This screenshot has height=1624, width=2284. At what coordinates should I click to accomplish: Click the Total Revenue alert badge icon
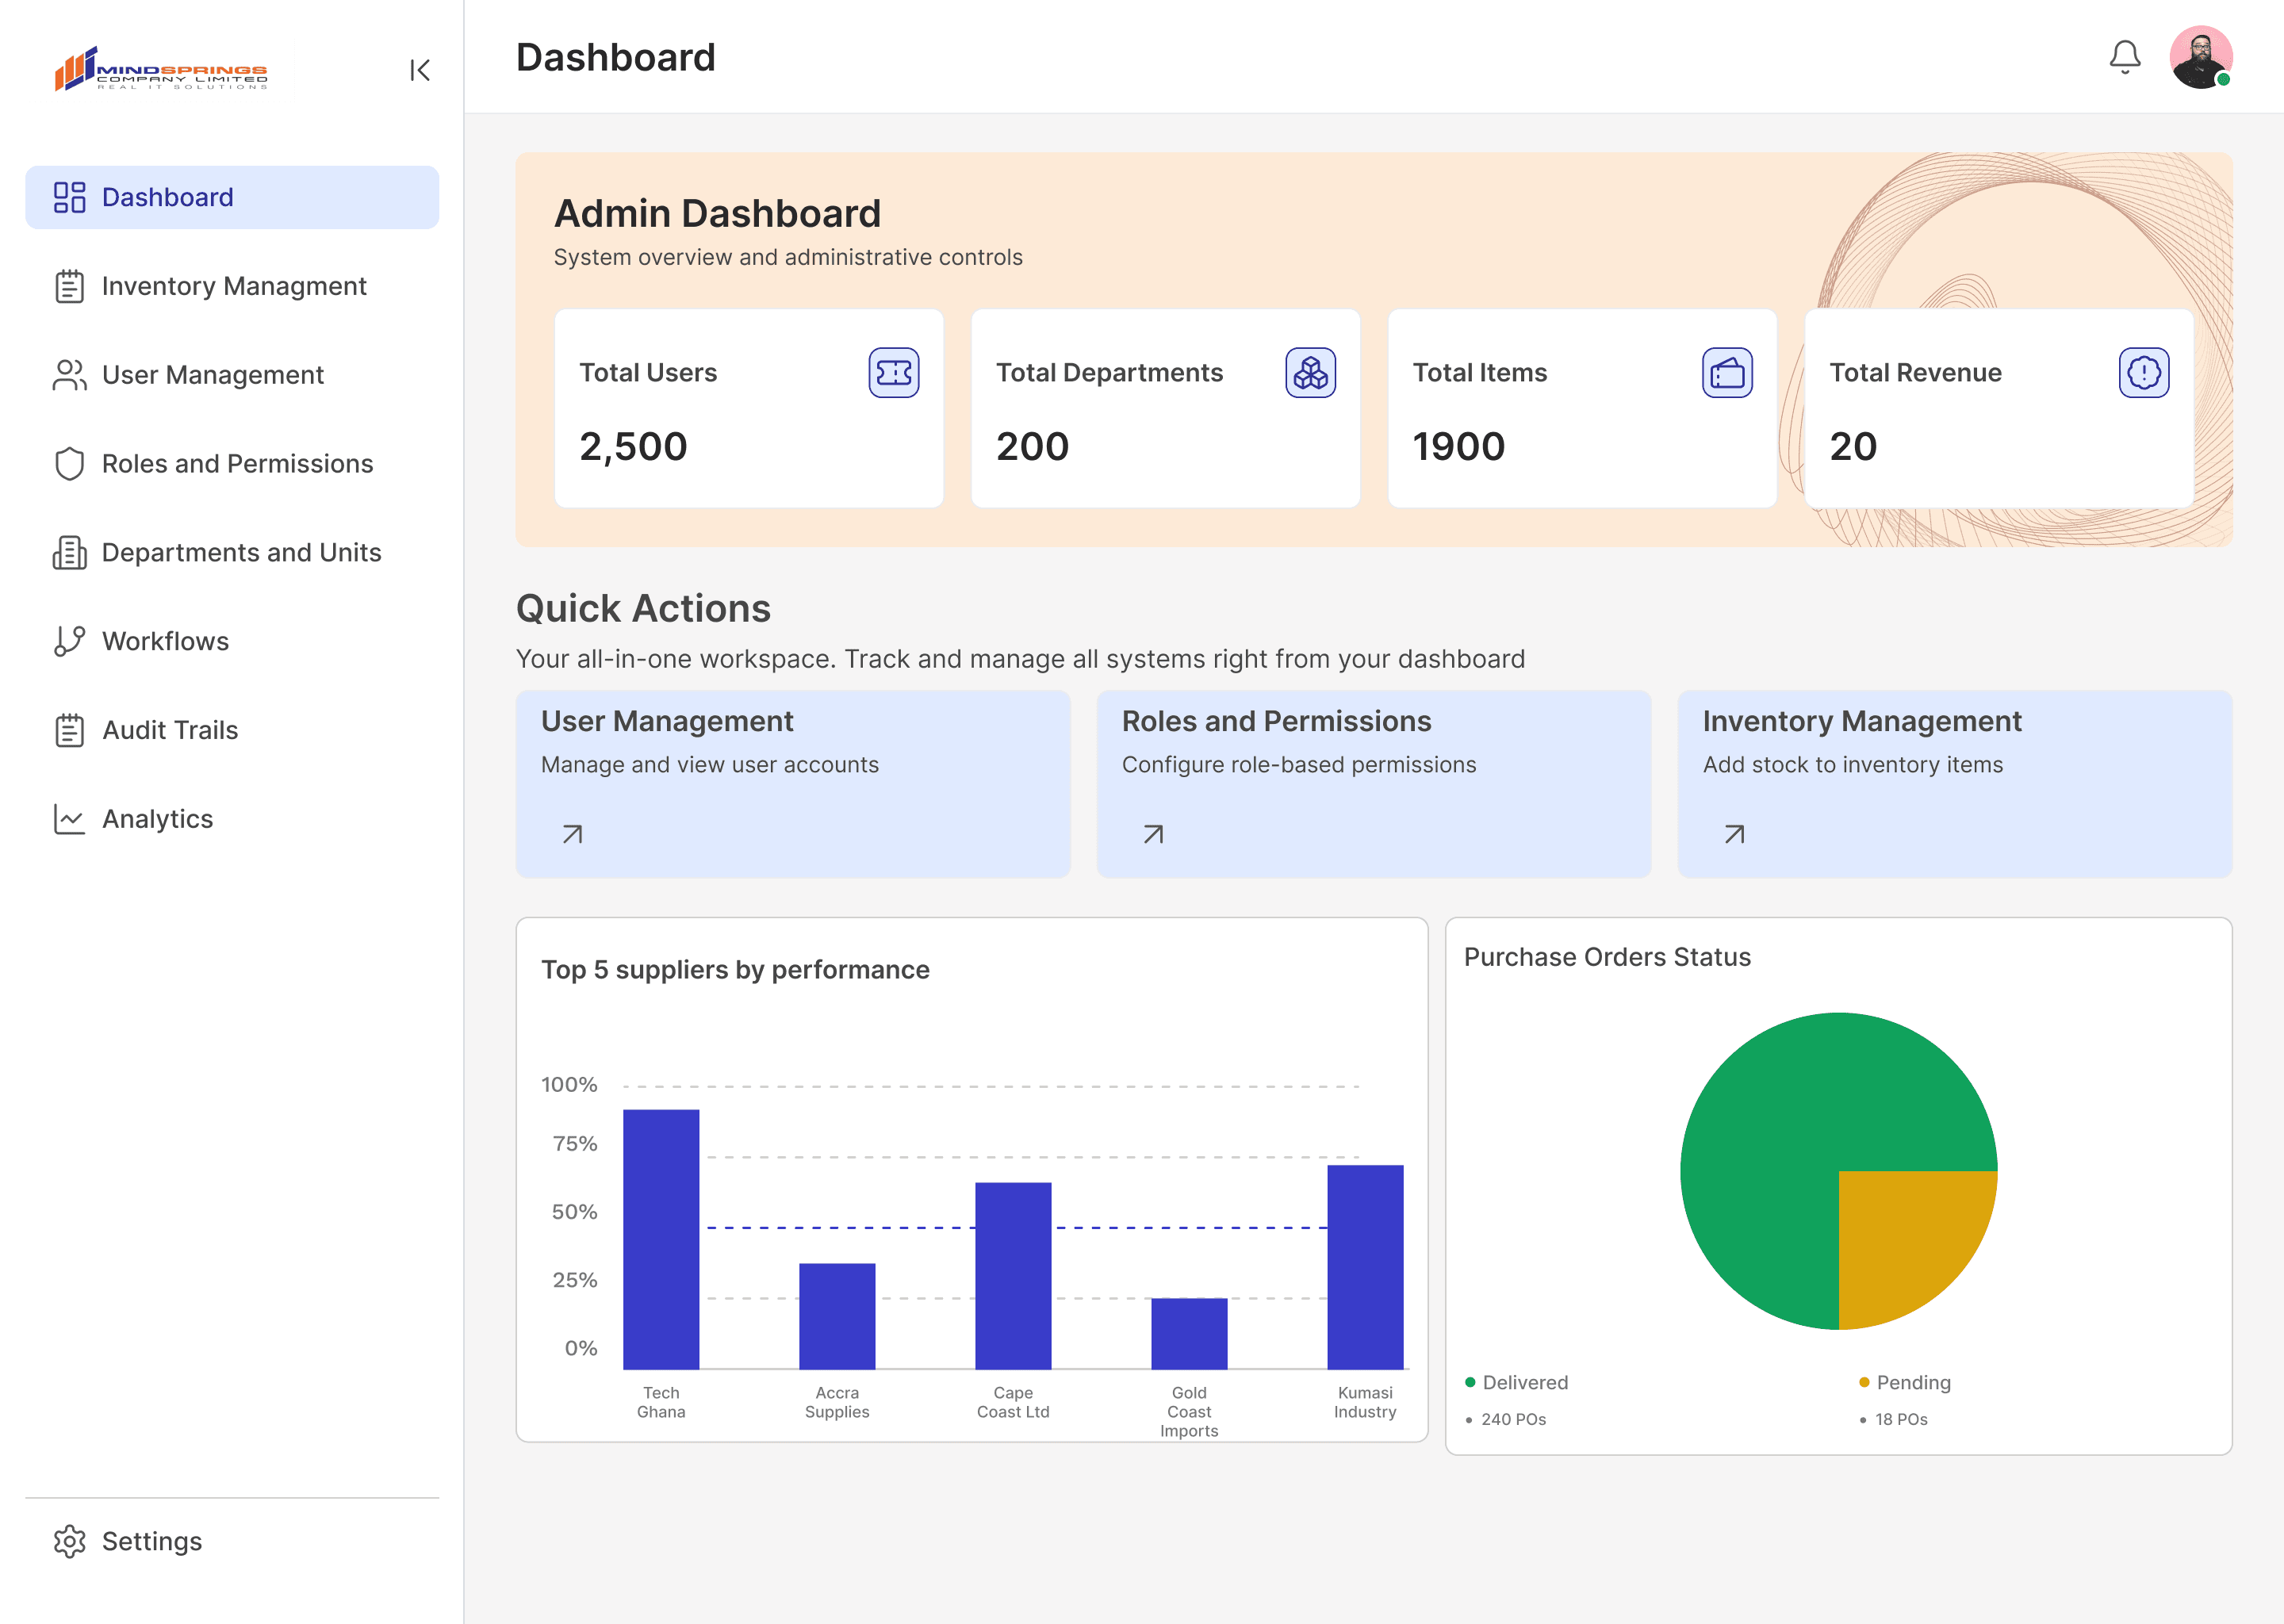click(x=2143, y=373)
